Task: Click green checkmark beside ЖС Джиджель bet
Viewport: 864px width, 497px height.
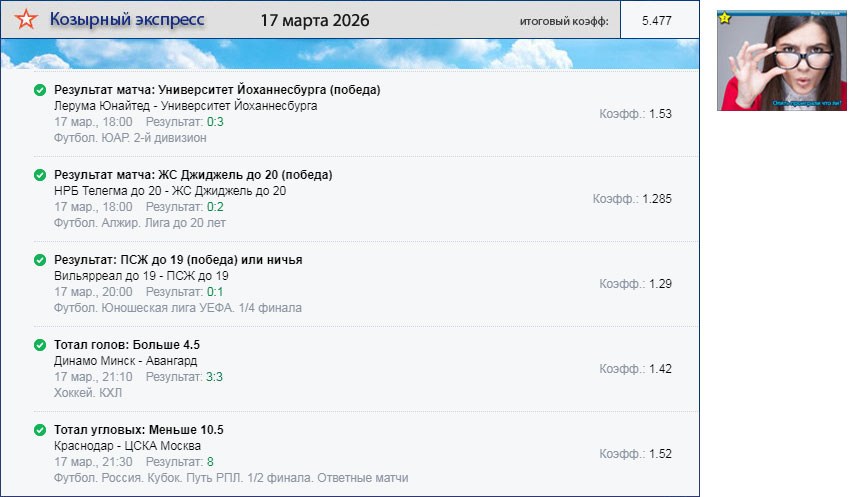Action: point(40,175)
